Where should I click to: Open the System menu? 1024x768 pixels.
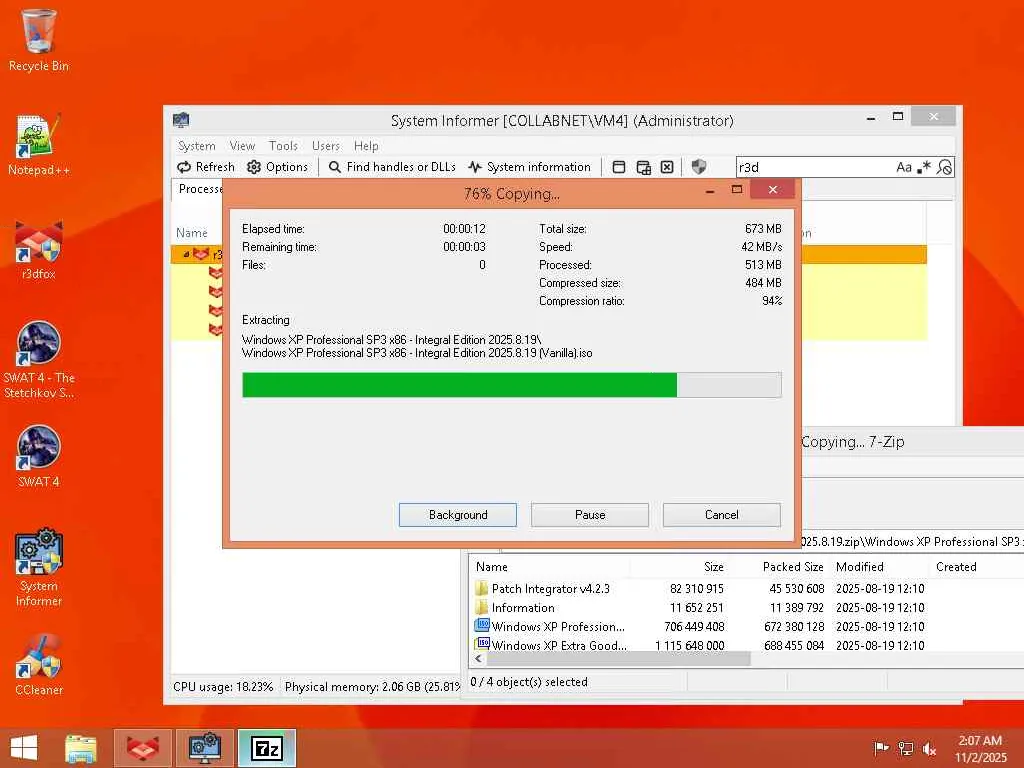point(196,146)
